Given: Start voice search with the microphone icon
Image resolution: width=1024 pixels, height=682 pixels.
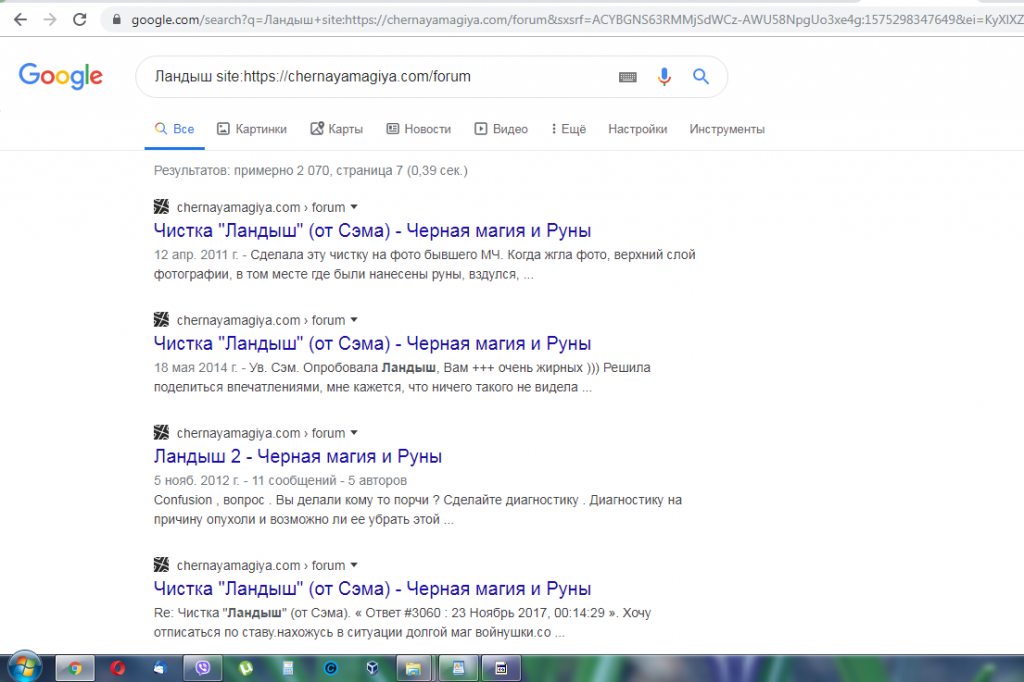Looking at the screenshot, I should (x=664, y=77).
